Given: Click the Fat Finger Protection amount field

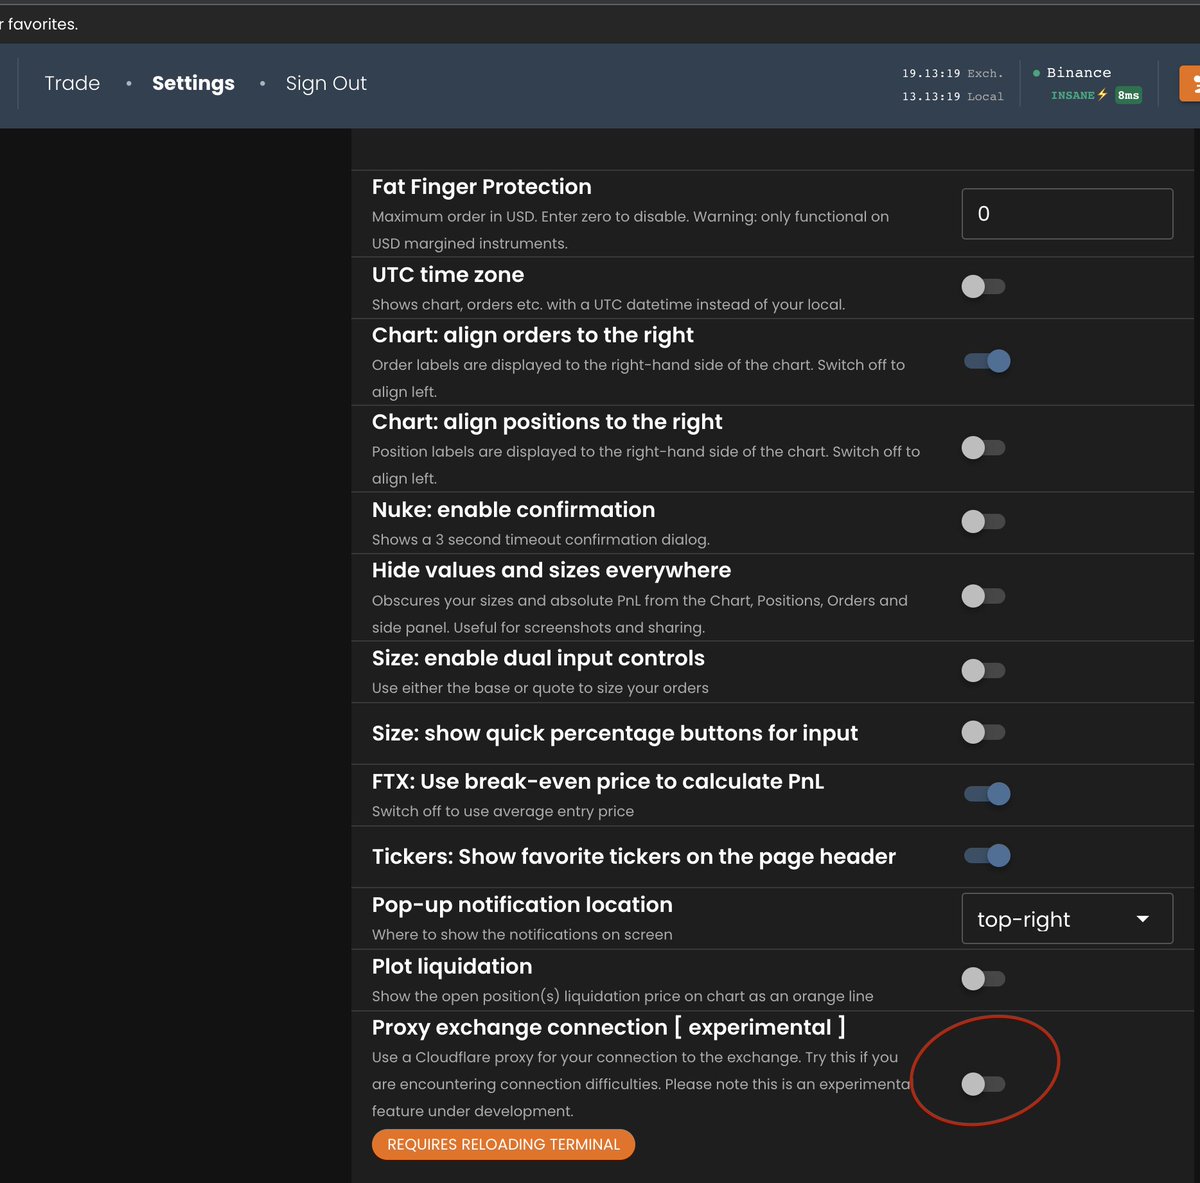Looking at the screenshot, I should point(1066,213).
